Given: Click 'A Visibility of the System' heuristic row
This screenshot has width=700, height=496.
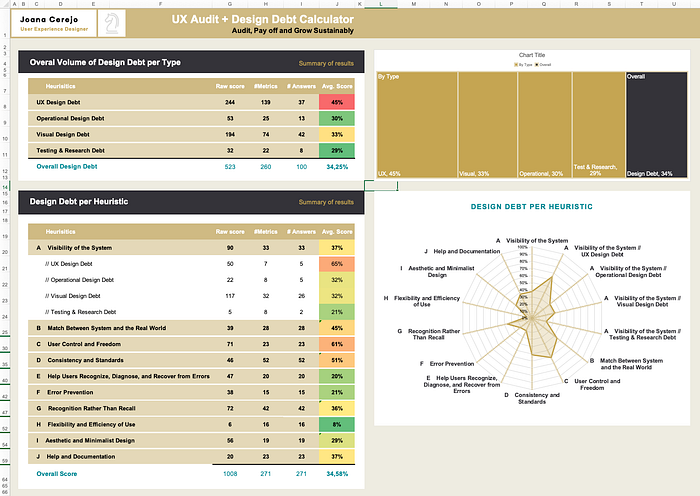Looking at the screenshot, I should click(192, 248).
